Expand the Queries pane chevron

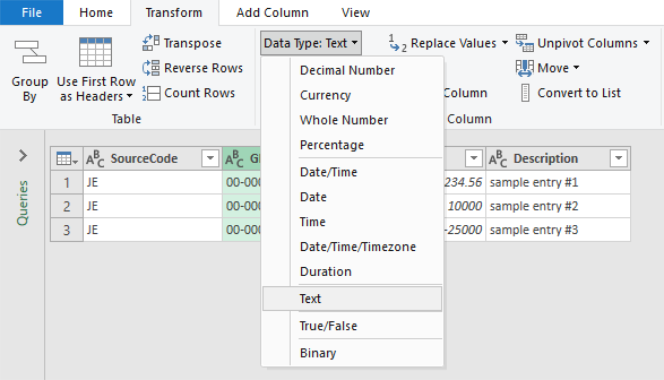click(23, 155)
